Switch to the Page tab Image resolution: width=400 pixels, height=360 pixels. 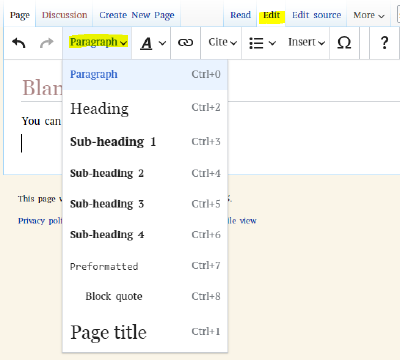click(20, 15)
